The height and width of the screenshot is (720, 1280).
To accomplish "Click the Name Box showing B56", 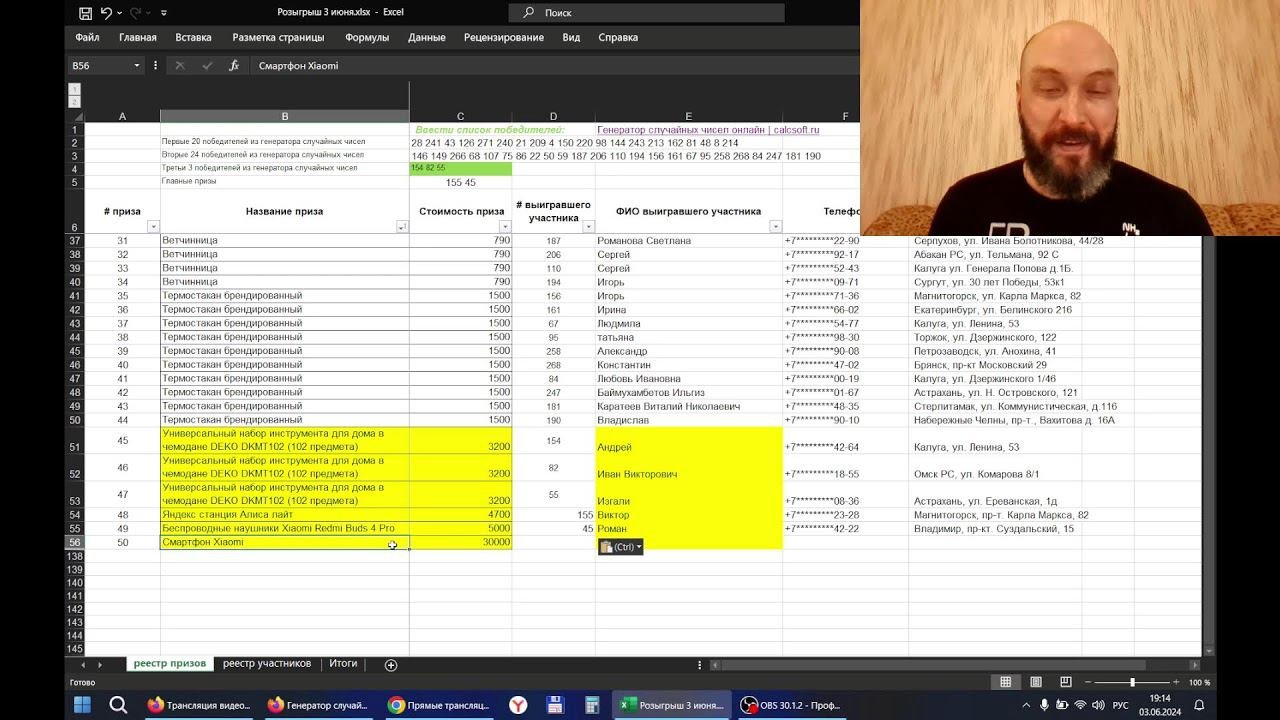I will tap(99, 65).
